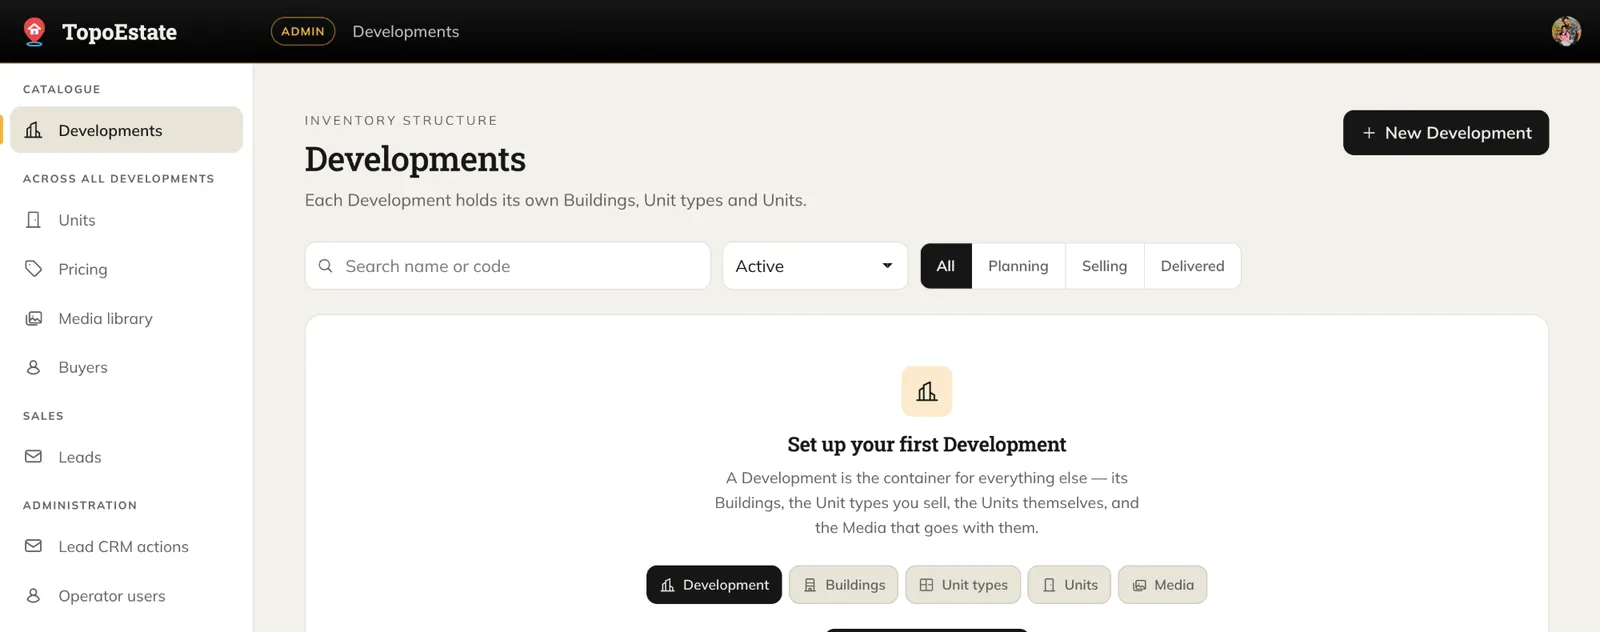The width and height of the screenshot is (1600, 632).
Task: Select the All filter tab
Action: click(x=946, y=266)
